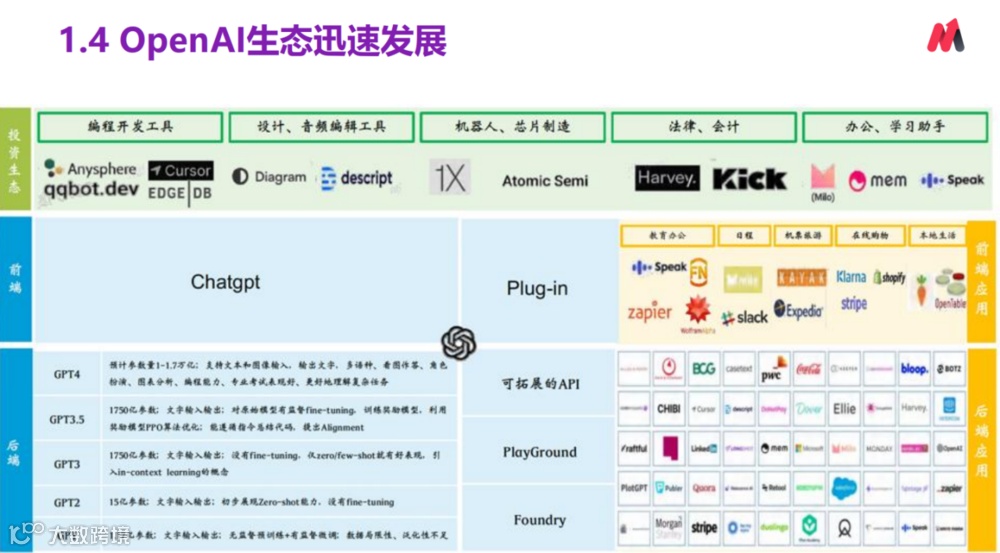The height and width of the screenshot is (553, 1000).
Task: Click the bloop. logo tile
Action: 913,369
